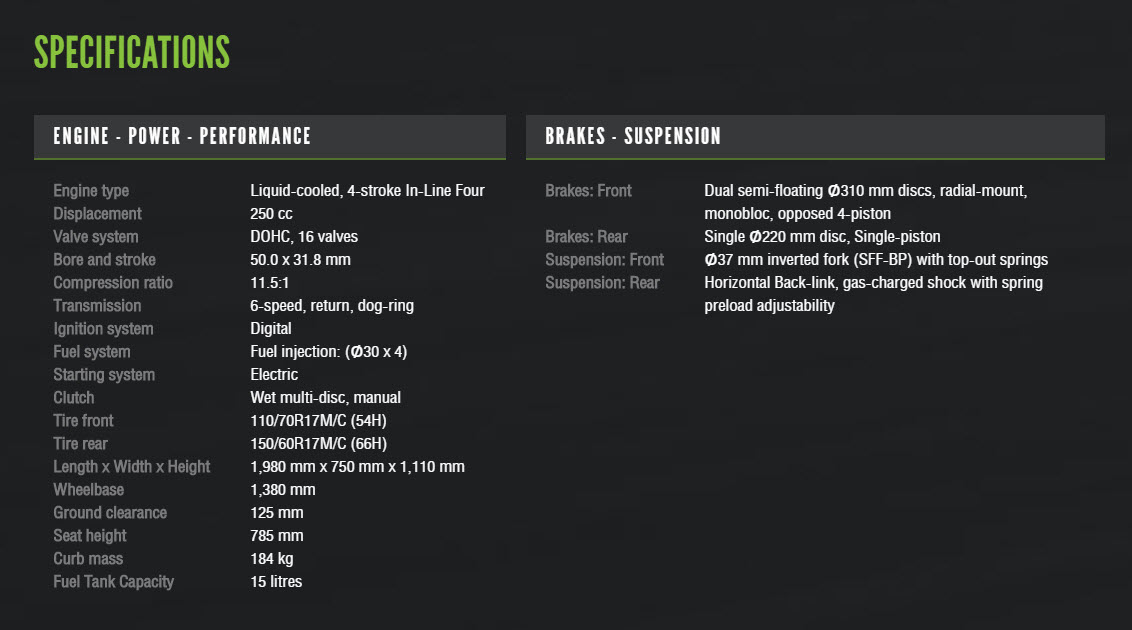The height and width of the screenshot is (630, 1132).
Task: Click the Wheelbase value 1,380 mm
Action: pos(283,490)
